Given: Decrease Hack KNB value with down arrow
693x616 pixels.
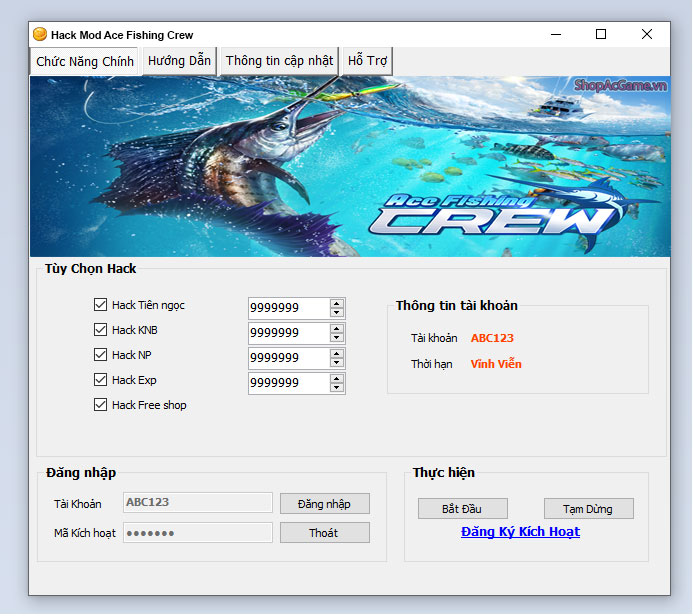Looking at the screenshot, I should point(336,338).
